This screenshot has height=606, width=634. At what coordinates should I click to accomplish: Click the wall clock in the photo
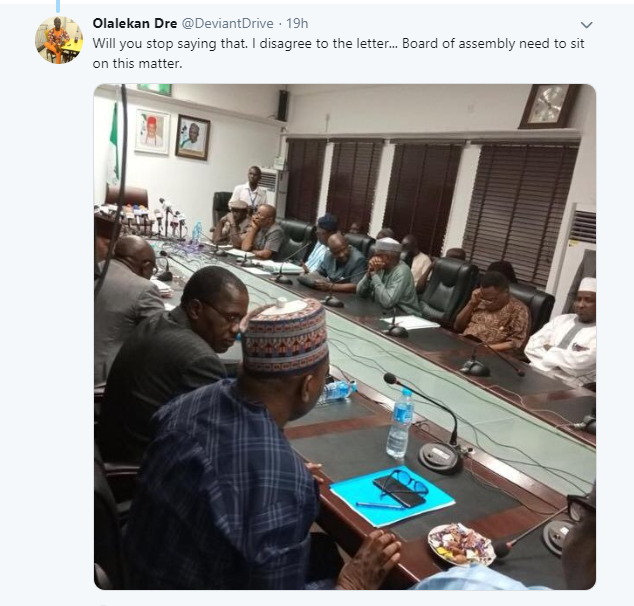(549, 105)
